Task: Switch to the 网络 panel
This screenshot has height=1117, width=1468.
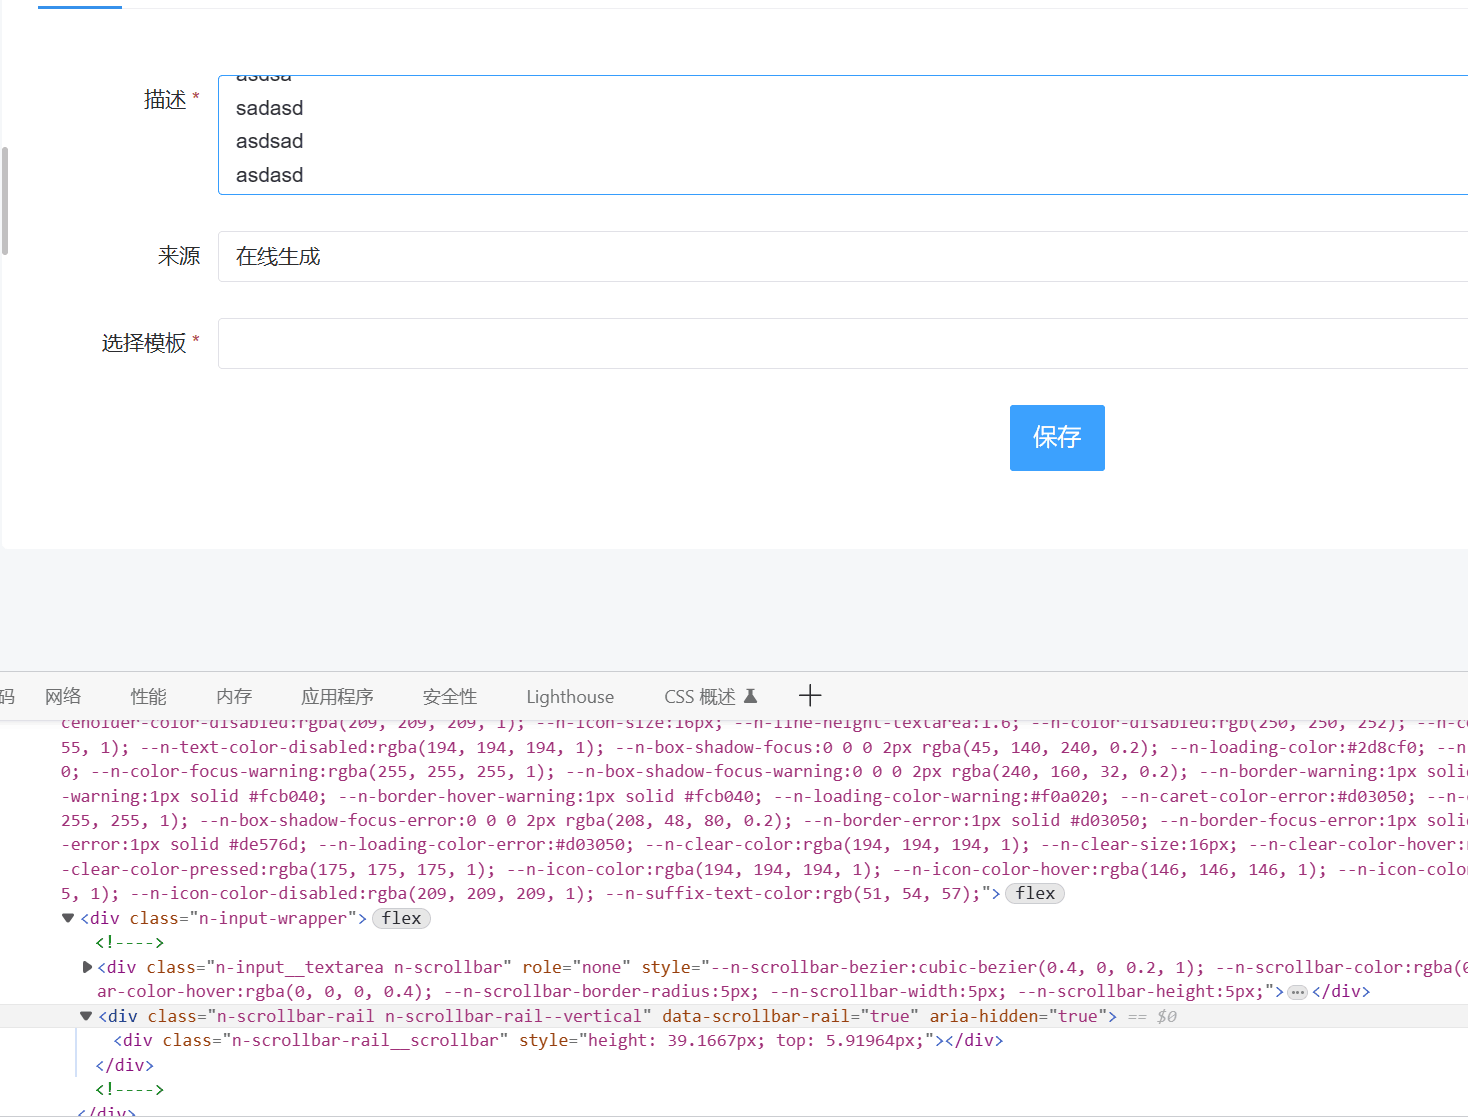Action: tap(62, 695)
